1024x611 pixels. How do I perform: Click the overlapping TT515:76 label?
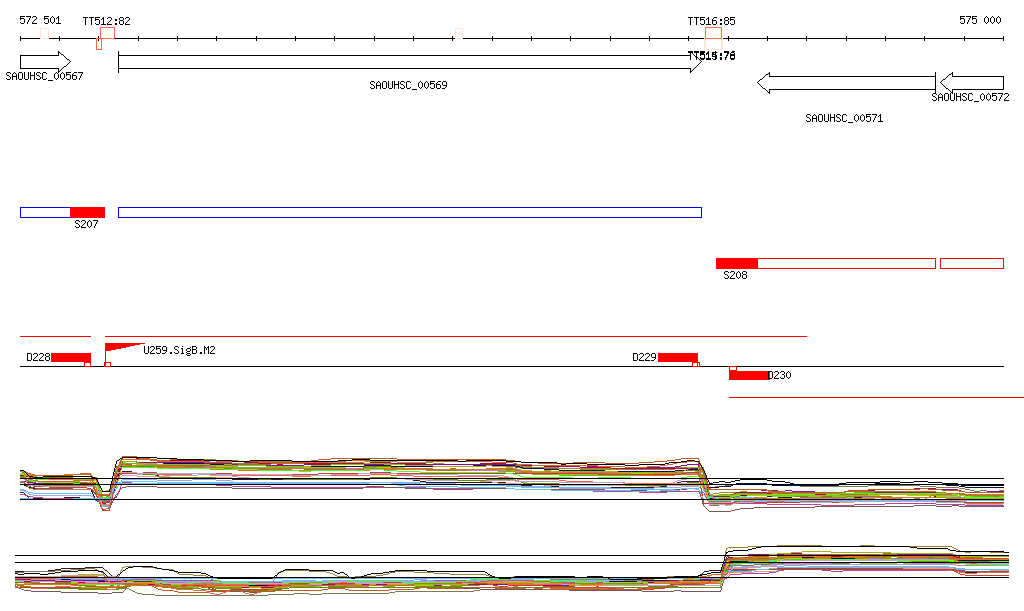click(x=711, y=56)
